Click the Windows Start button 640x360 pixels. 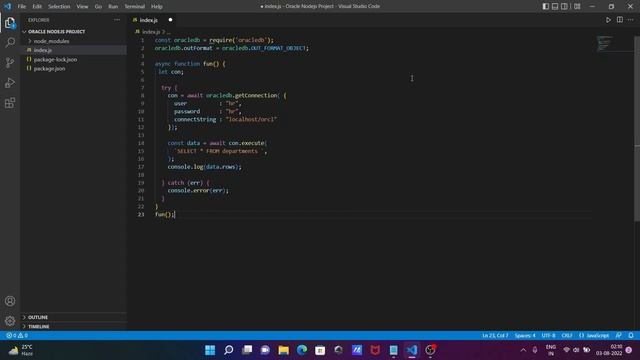click(210, 350)
